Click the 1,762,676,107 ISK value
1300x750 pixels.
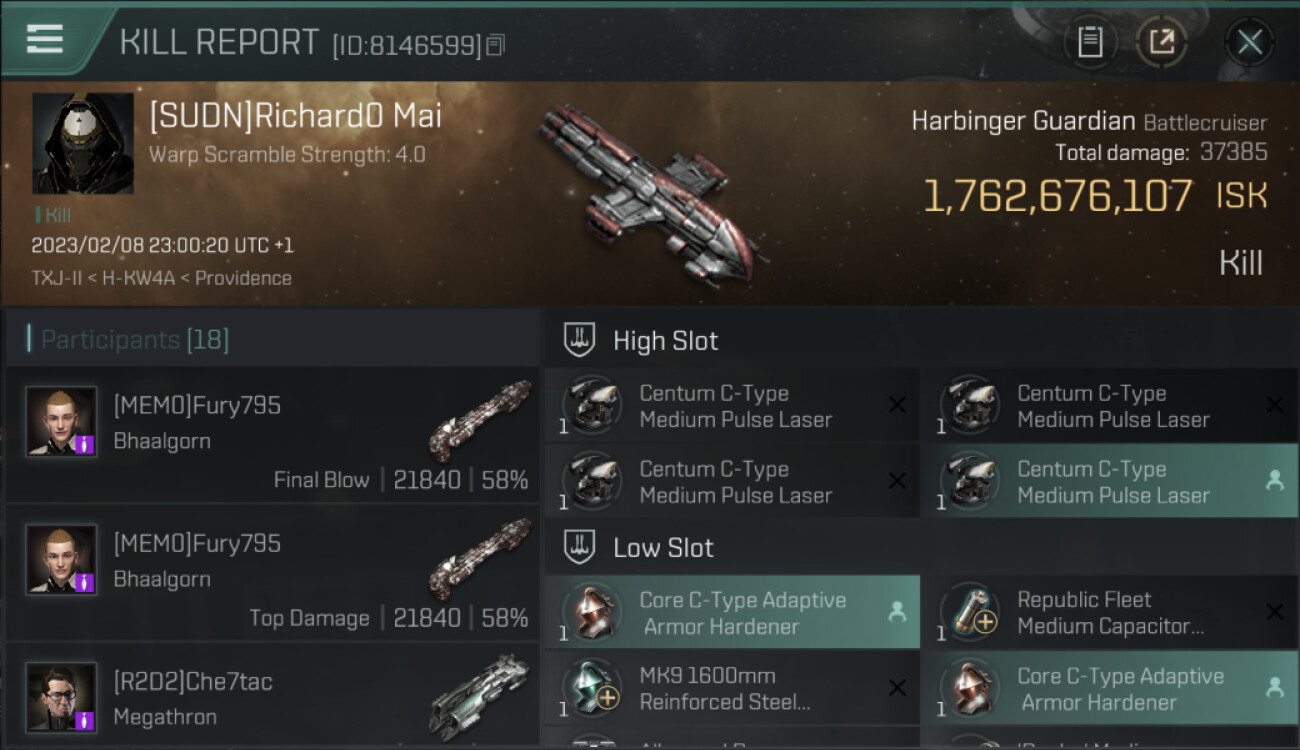point(1058,197)
